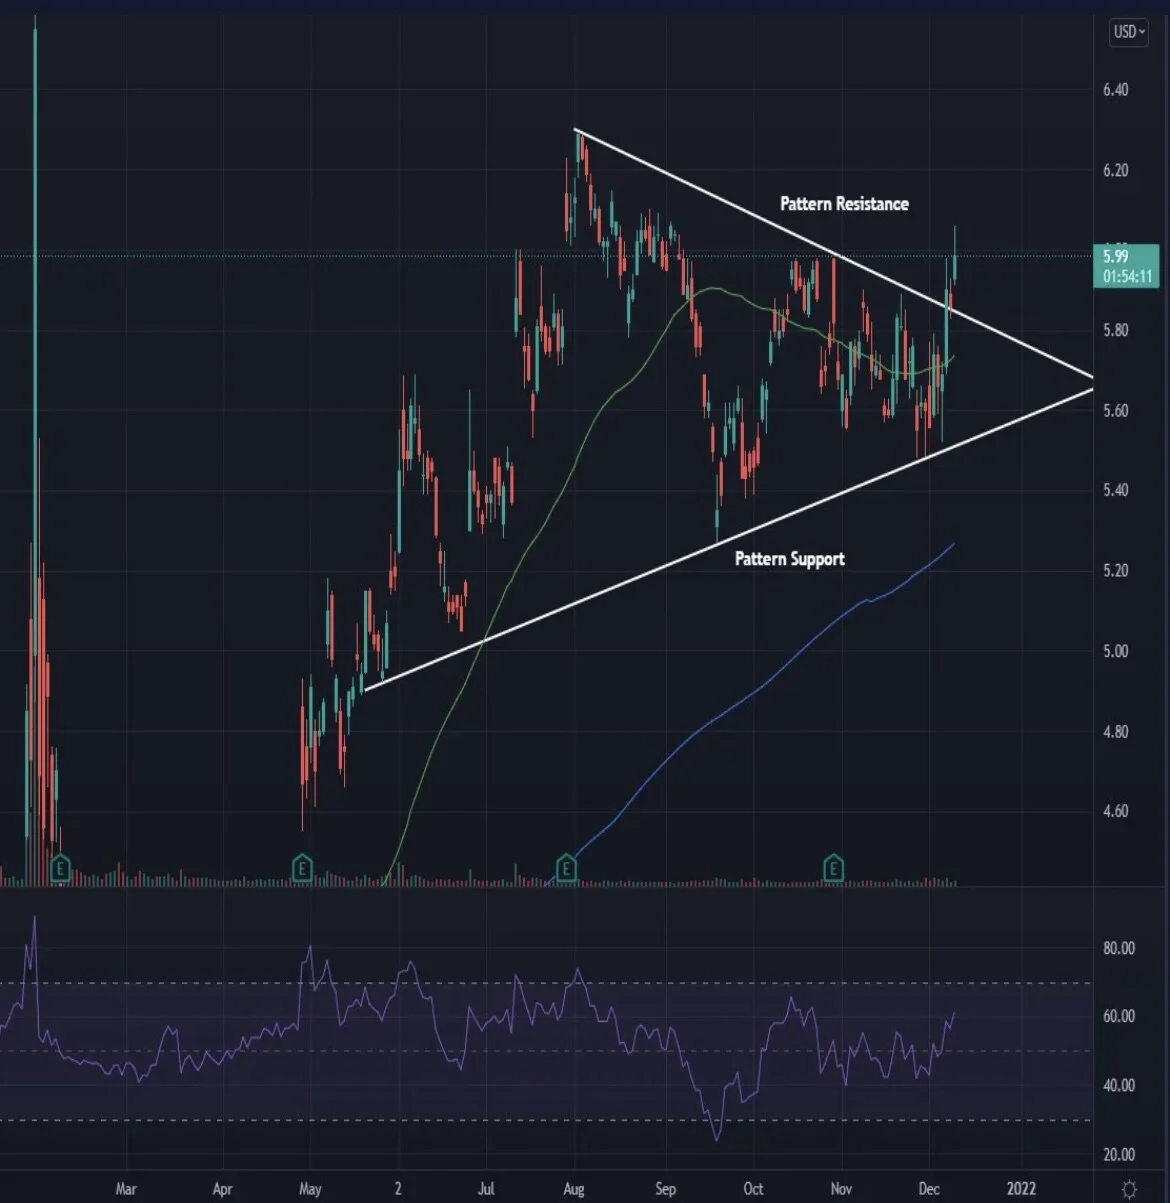Click the Nov label on time axis
1170x1203 pixels.
(841, 1189)
